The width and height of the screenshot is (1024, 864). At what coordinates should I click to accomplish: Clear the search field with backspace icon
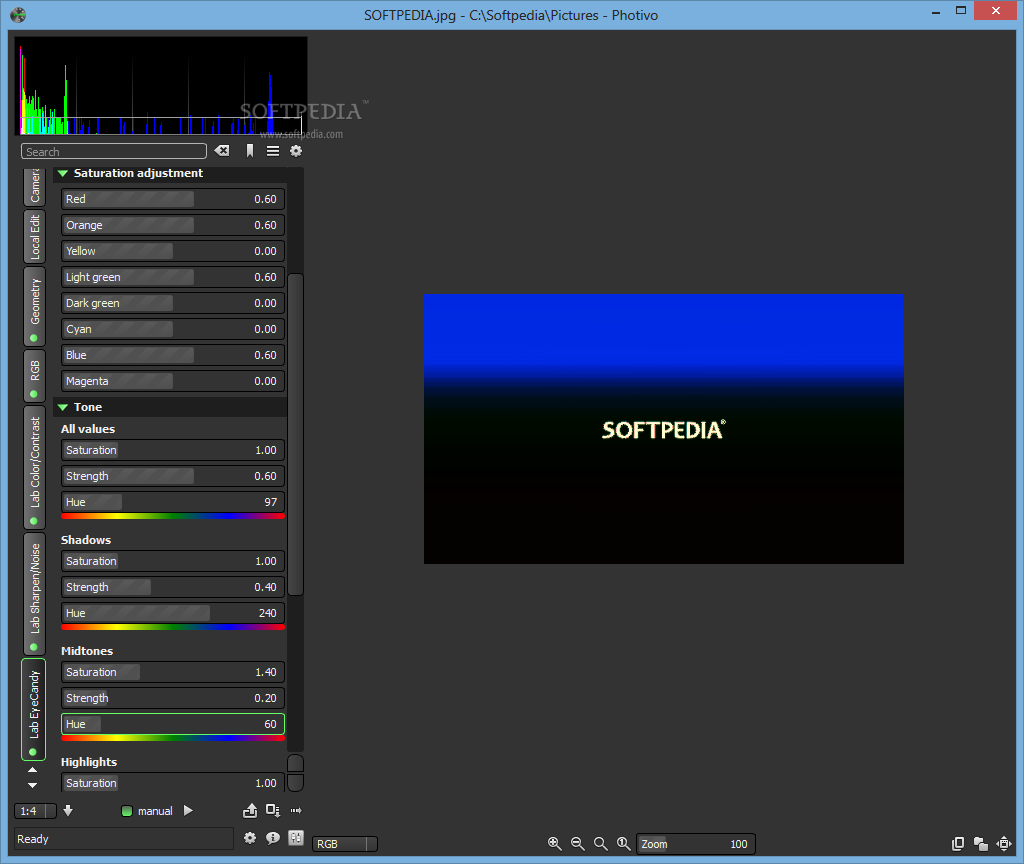222,151
